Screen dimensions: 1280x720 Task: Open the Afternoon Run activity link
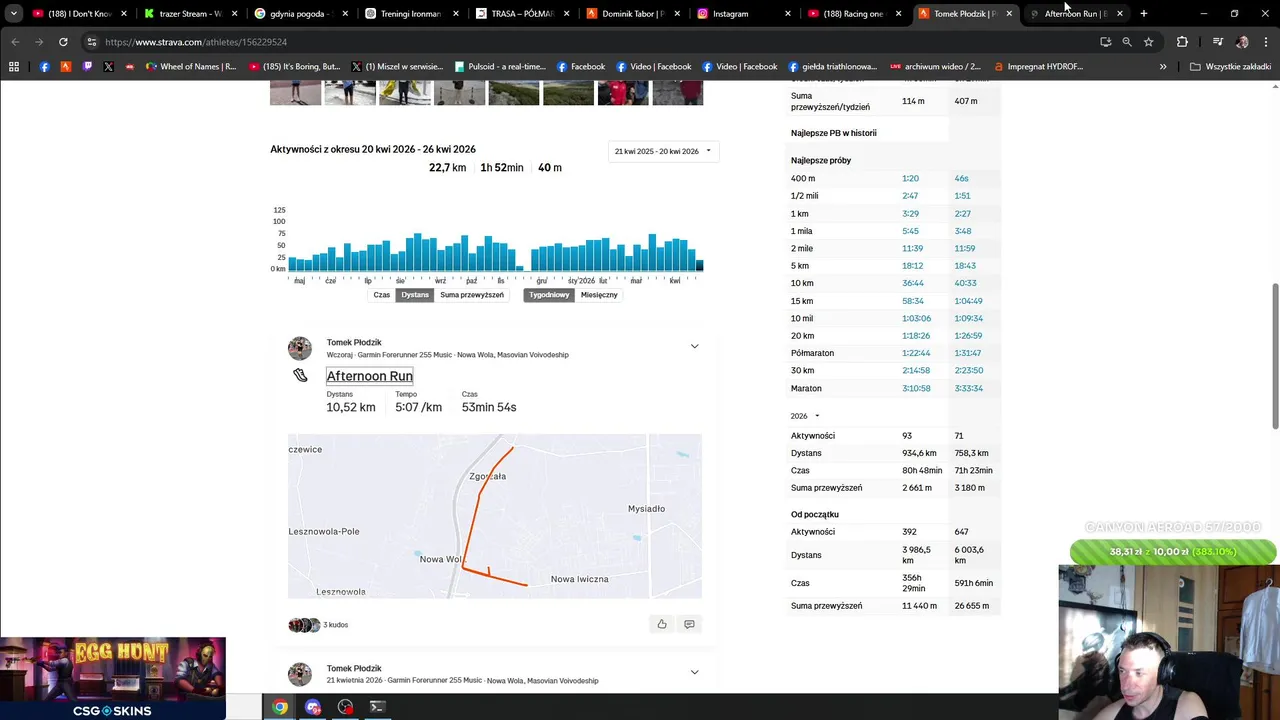click(x=369, y=376)
